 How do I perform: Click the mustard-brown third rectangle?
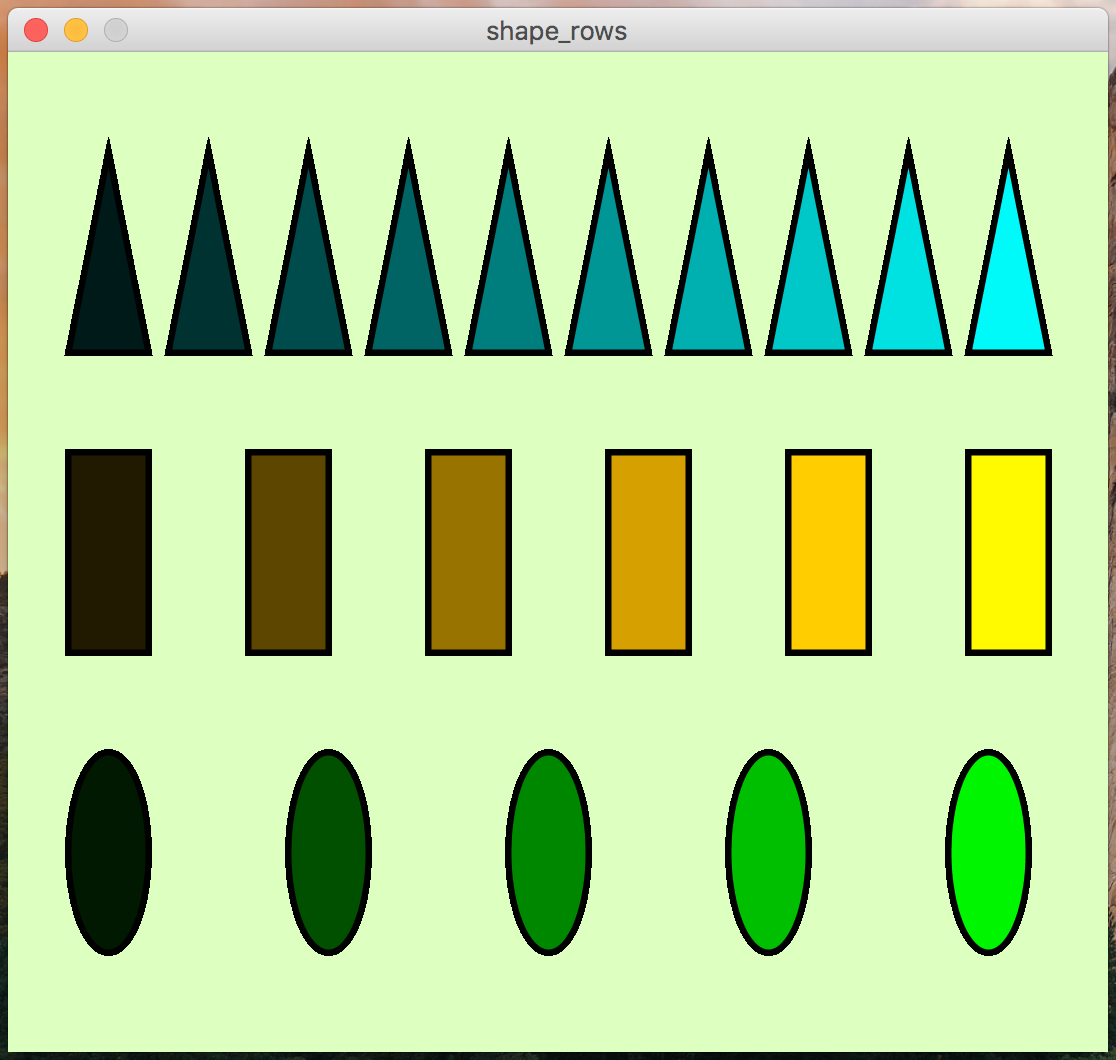pos(468,552)
